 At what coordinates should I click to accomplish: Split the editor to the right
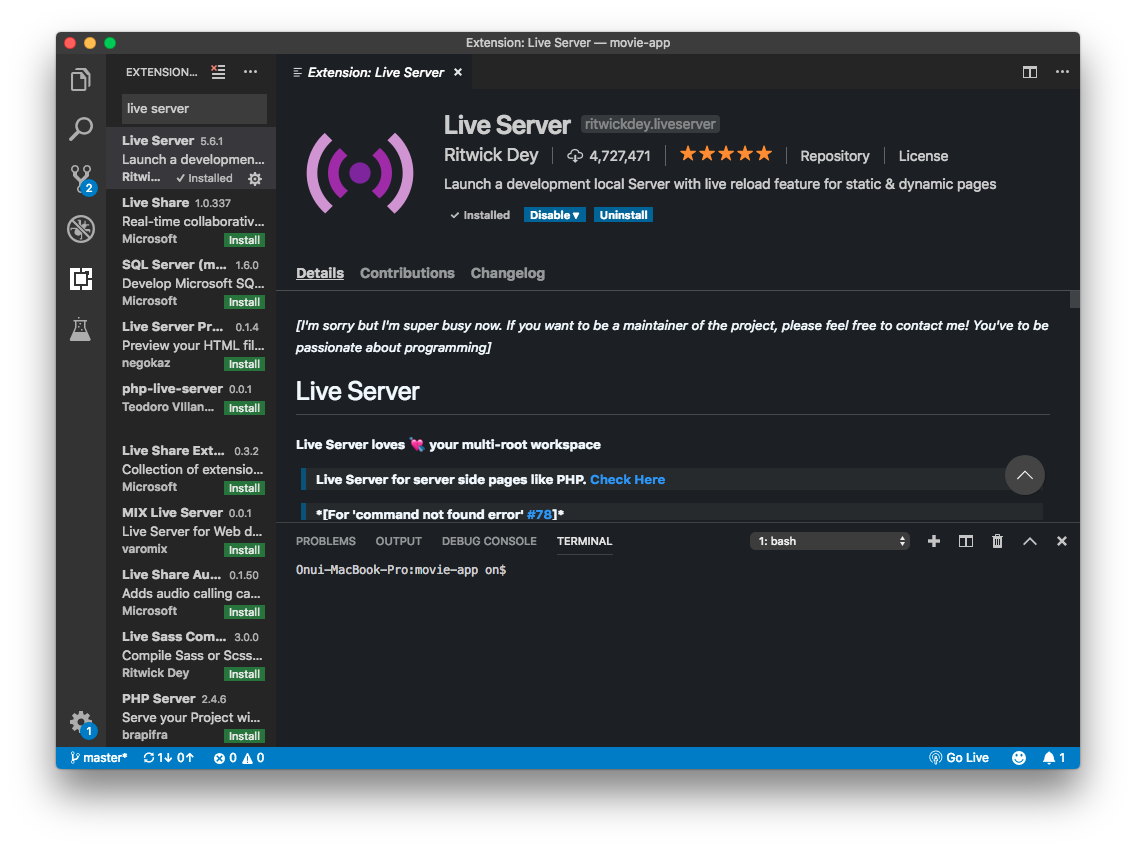pos(1030,72)
